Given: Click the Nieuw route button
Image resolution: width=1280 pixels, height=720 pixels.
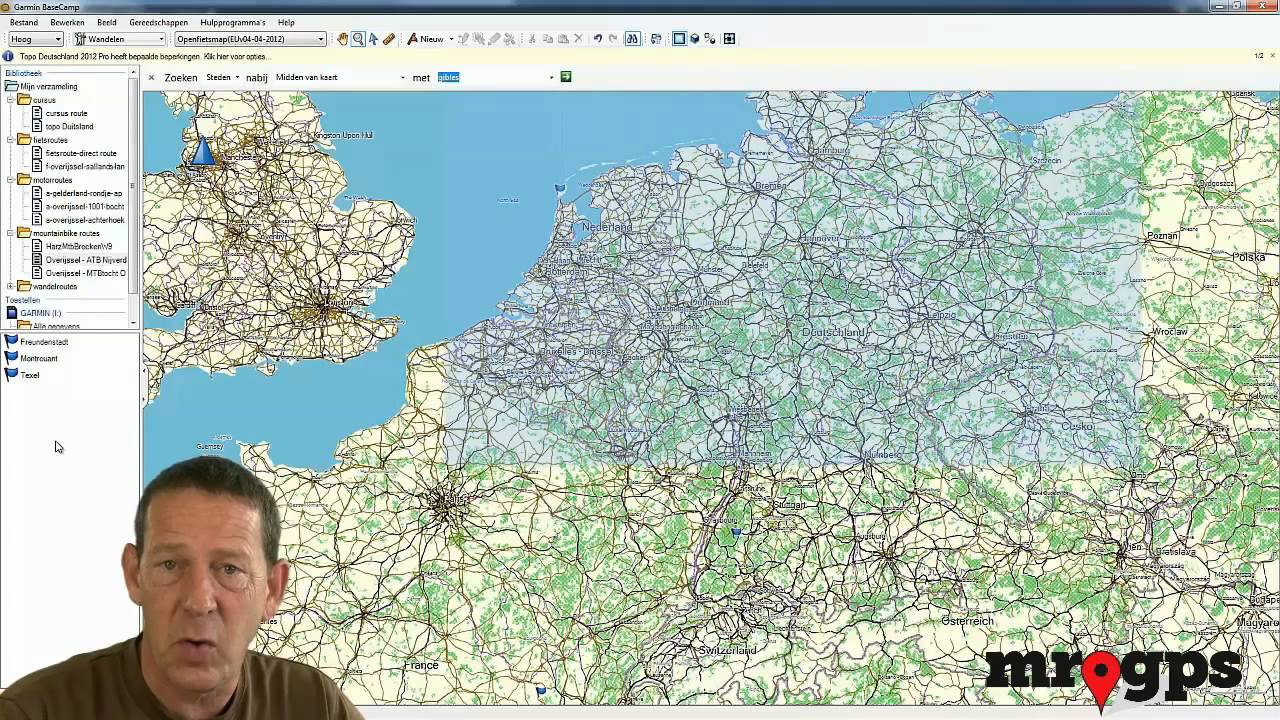Looking at the screenshot, I should pyautogui.click(x=425, y=39).
